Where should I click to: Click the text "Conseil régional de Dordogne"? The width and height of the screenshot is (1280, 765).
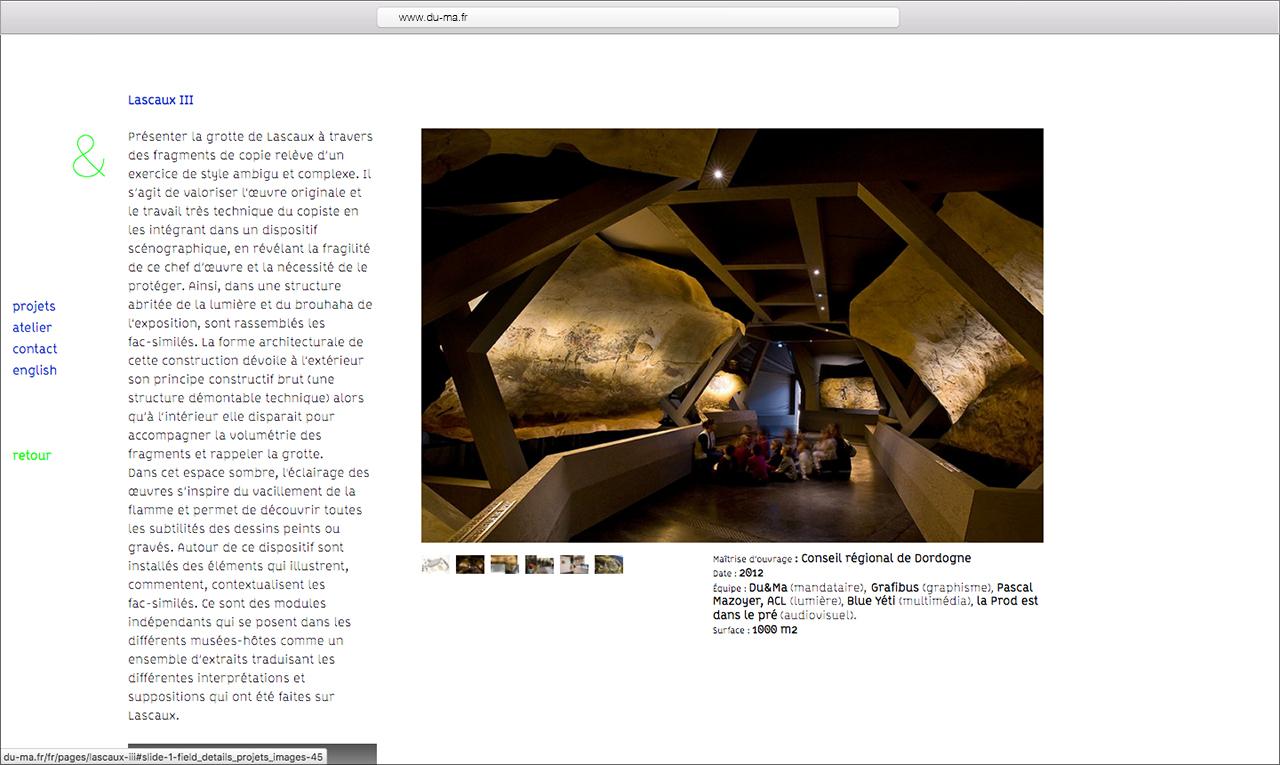coord(886,558)
